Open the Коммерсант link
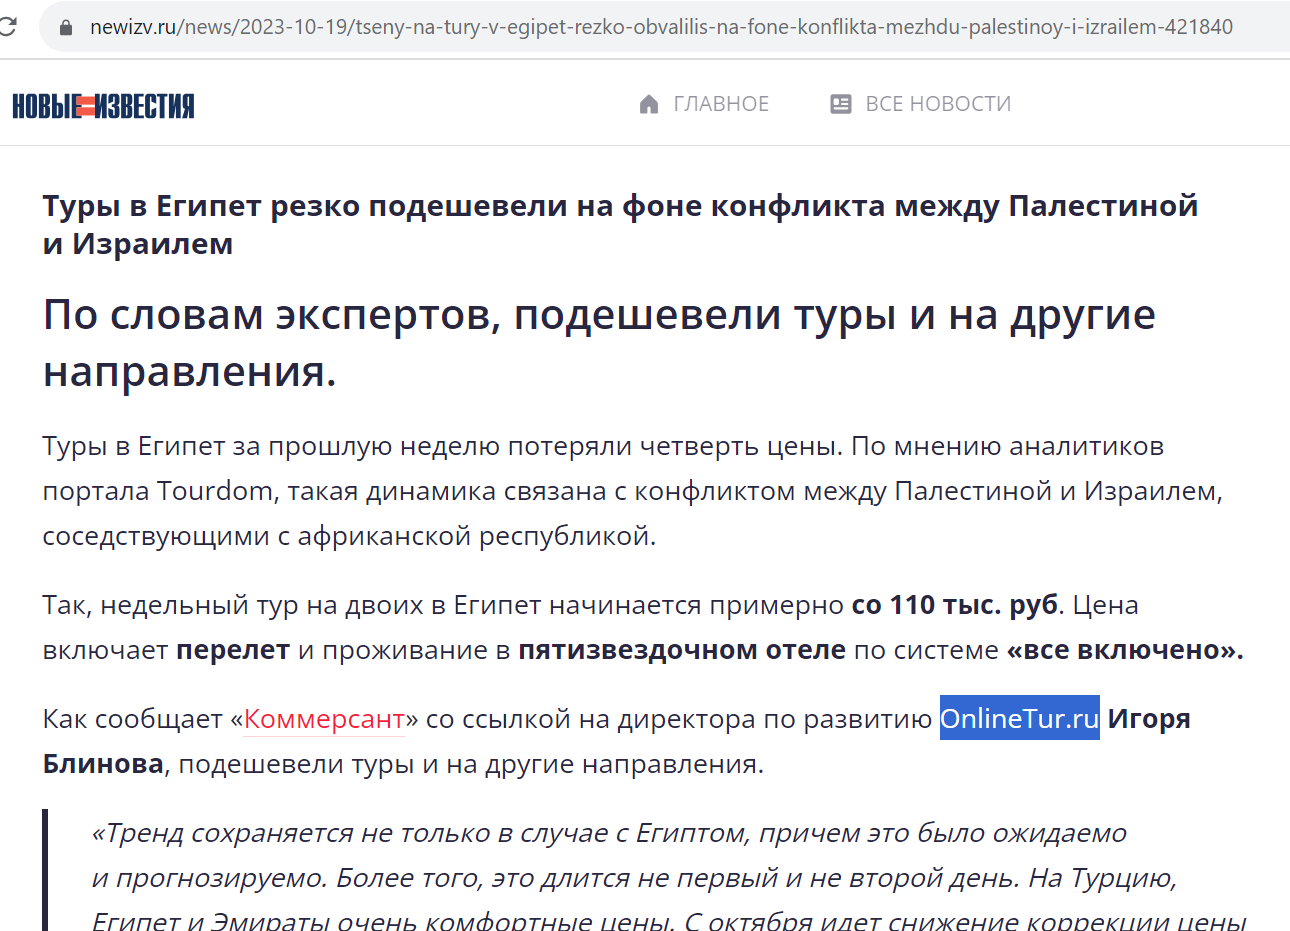1290x931 pixels. pyautogui.click(x=324, y=719)
